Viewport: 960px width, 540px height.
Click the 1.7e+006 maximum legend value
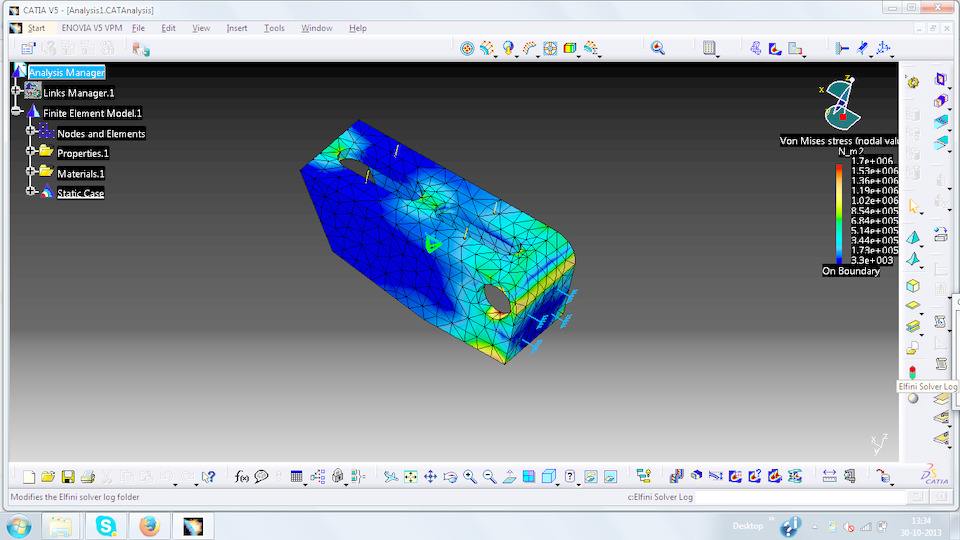click(x=872, y=161)
